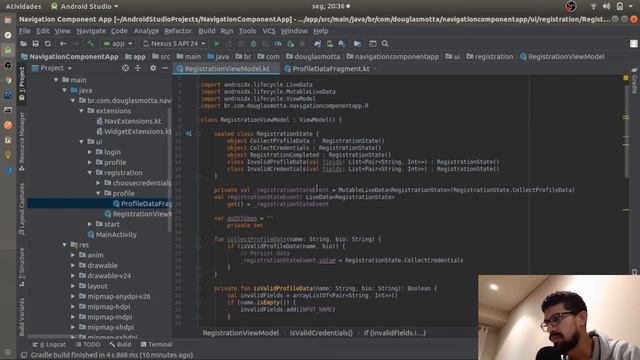Click douglasmotta in the navigation bar
Viewport: 640px width, 360px height.
click(x=313, y=57)
